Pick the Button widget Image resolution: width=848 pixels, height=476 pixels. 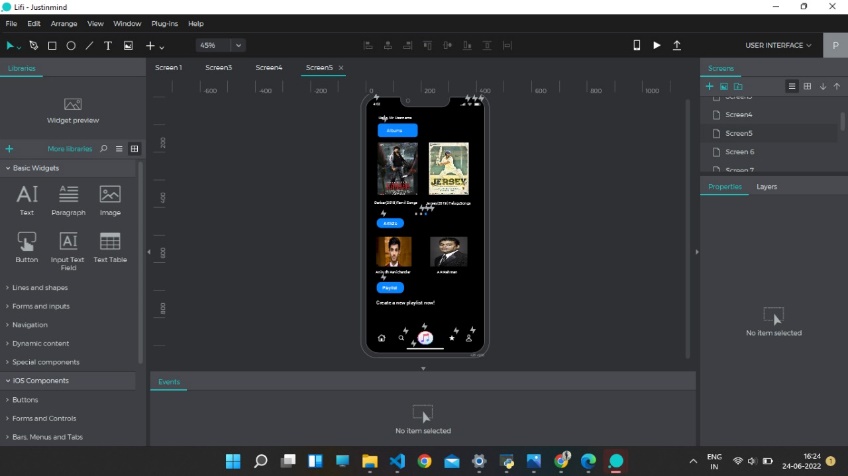26,247
